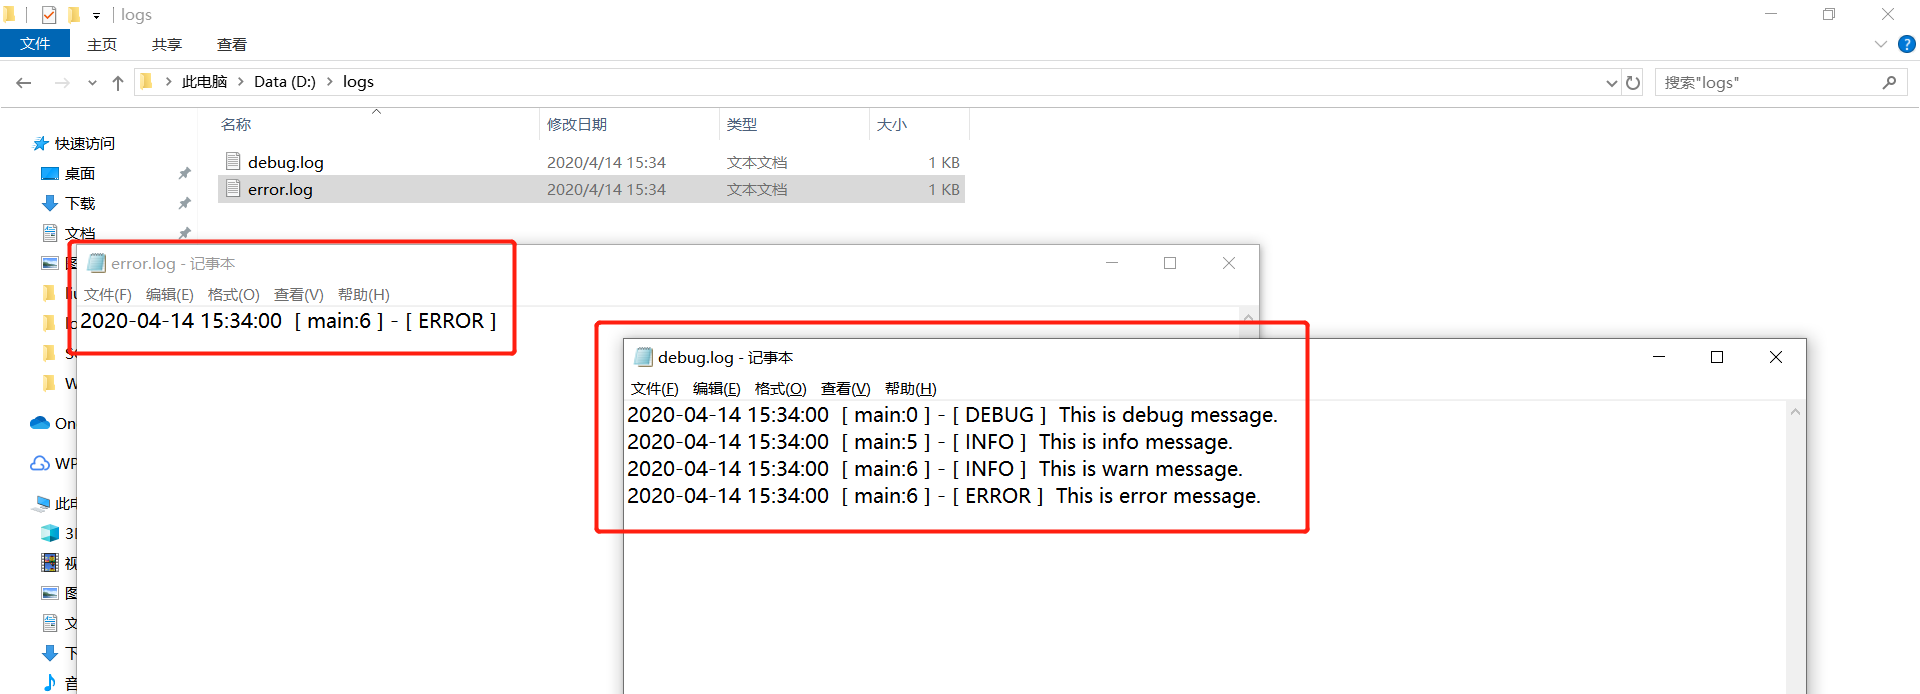Click the debug message line in debug.log
Screen dimensions: 1920x694
click(953, 415)
